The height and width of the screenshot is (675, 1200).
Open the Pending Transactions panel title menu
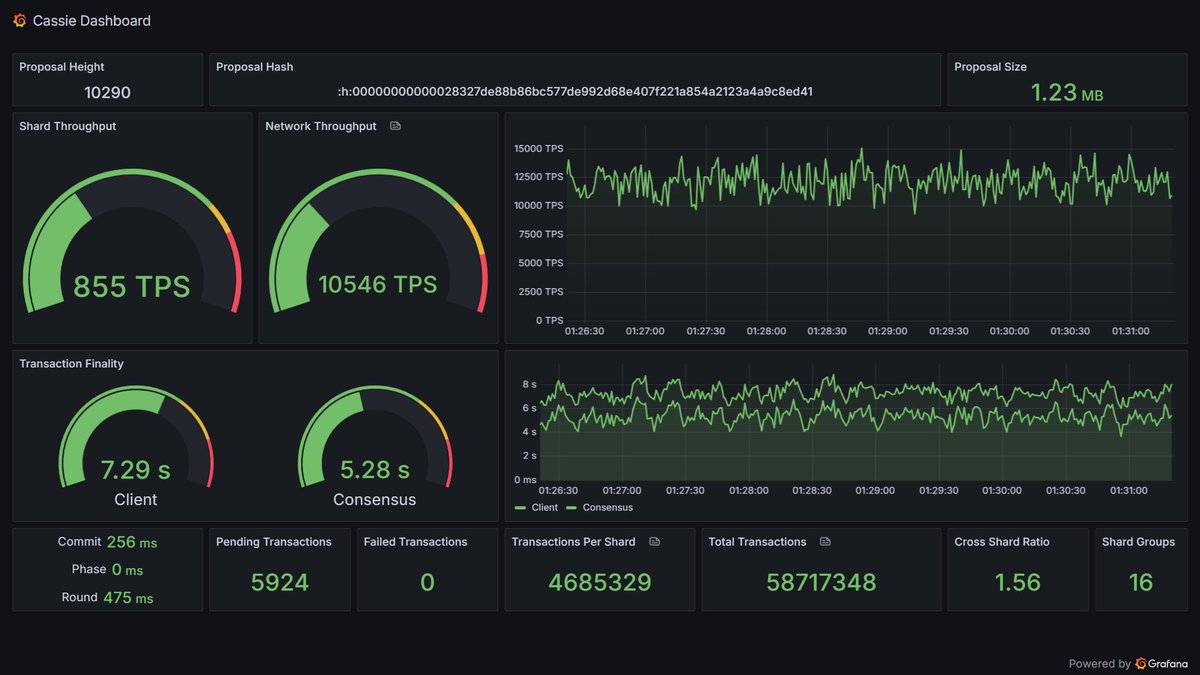[274, 542]
